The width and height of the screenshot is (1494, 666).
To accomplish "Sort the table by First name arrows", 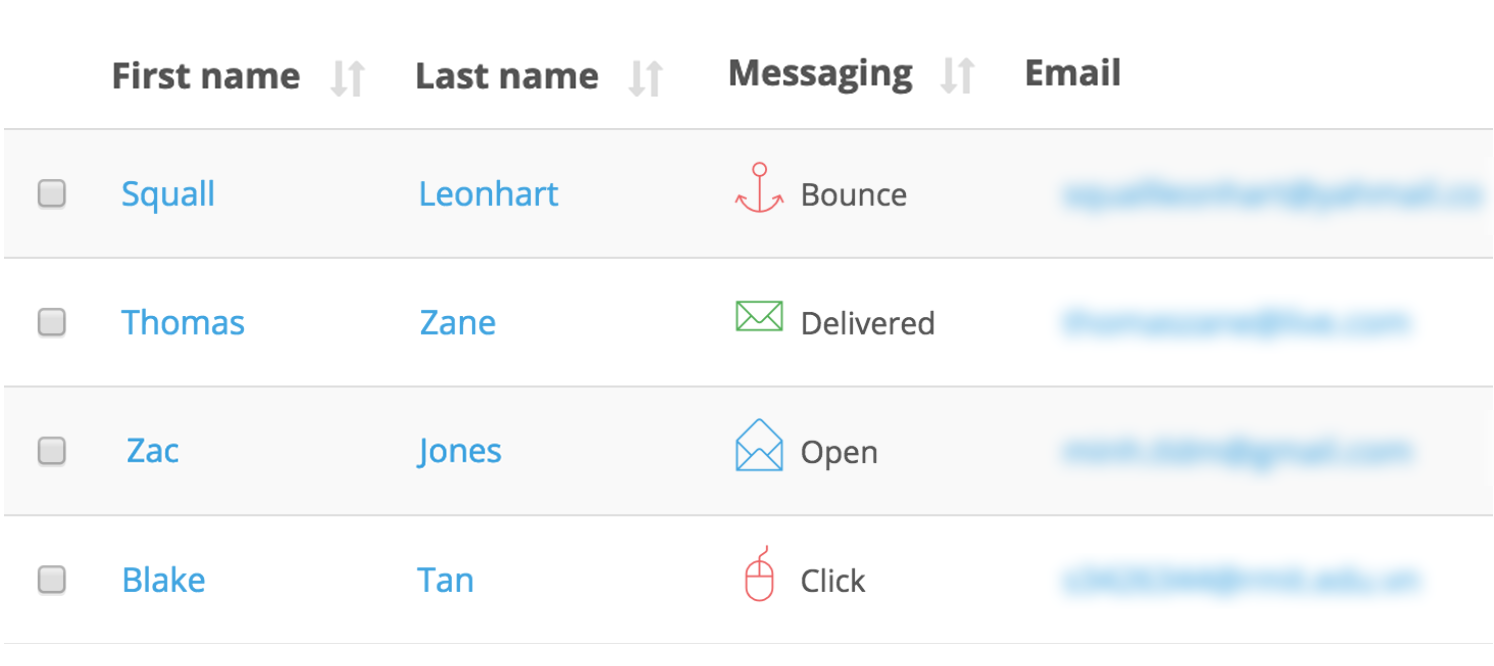I will click(348, 77).
